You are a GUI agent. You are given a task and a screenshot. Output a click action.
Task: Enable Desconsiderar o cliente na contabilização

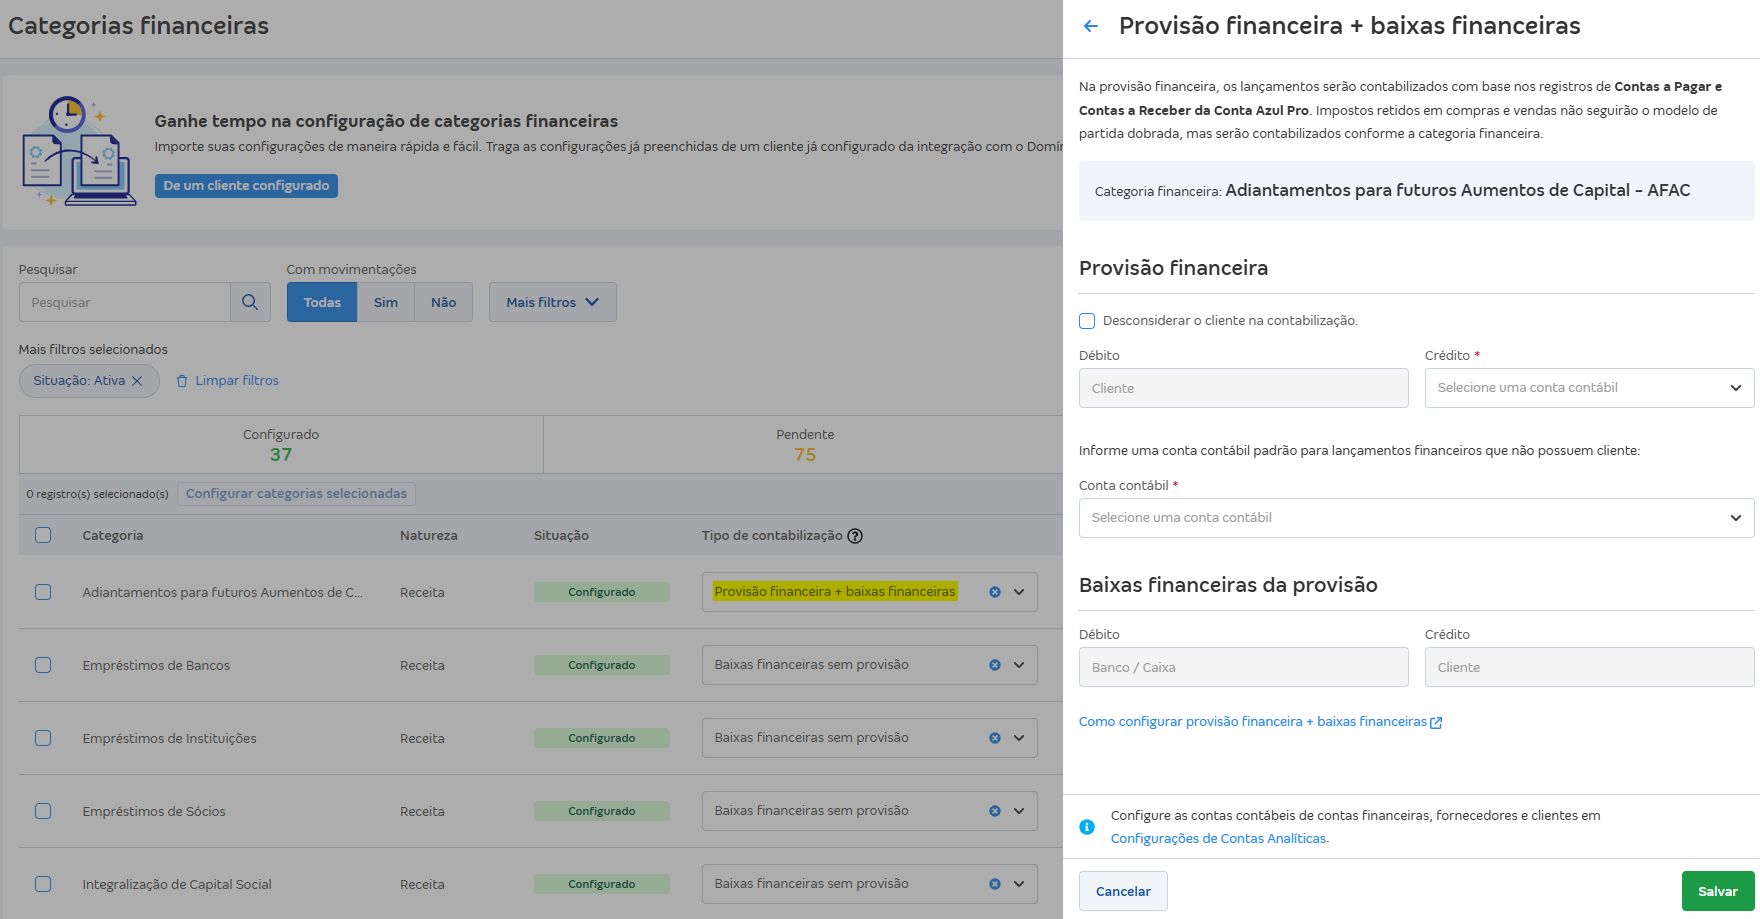pos(1086,320)
